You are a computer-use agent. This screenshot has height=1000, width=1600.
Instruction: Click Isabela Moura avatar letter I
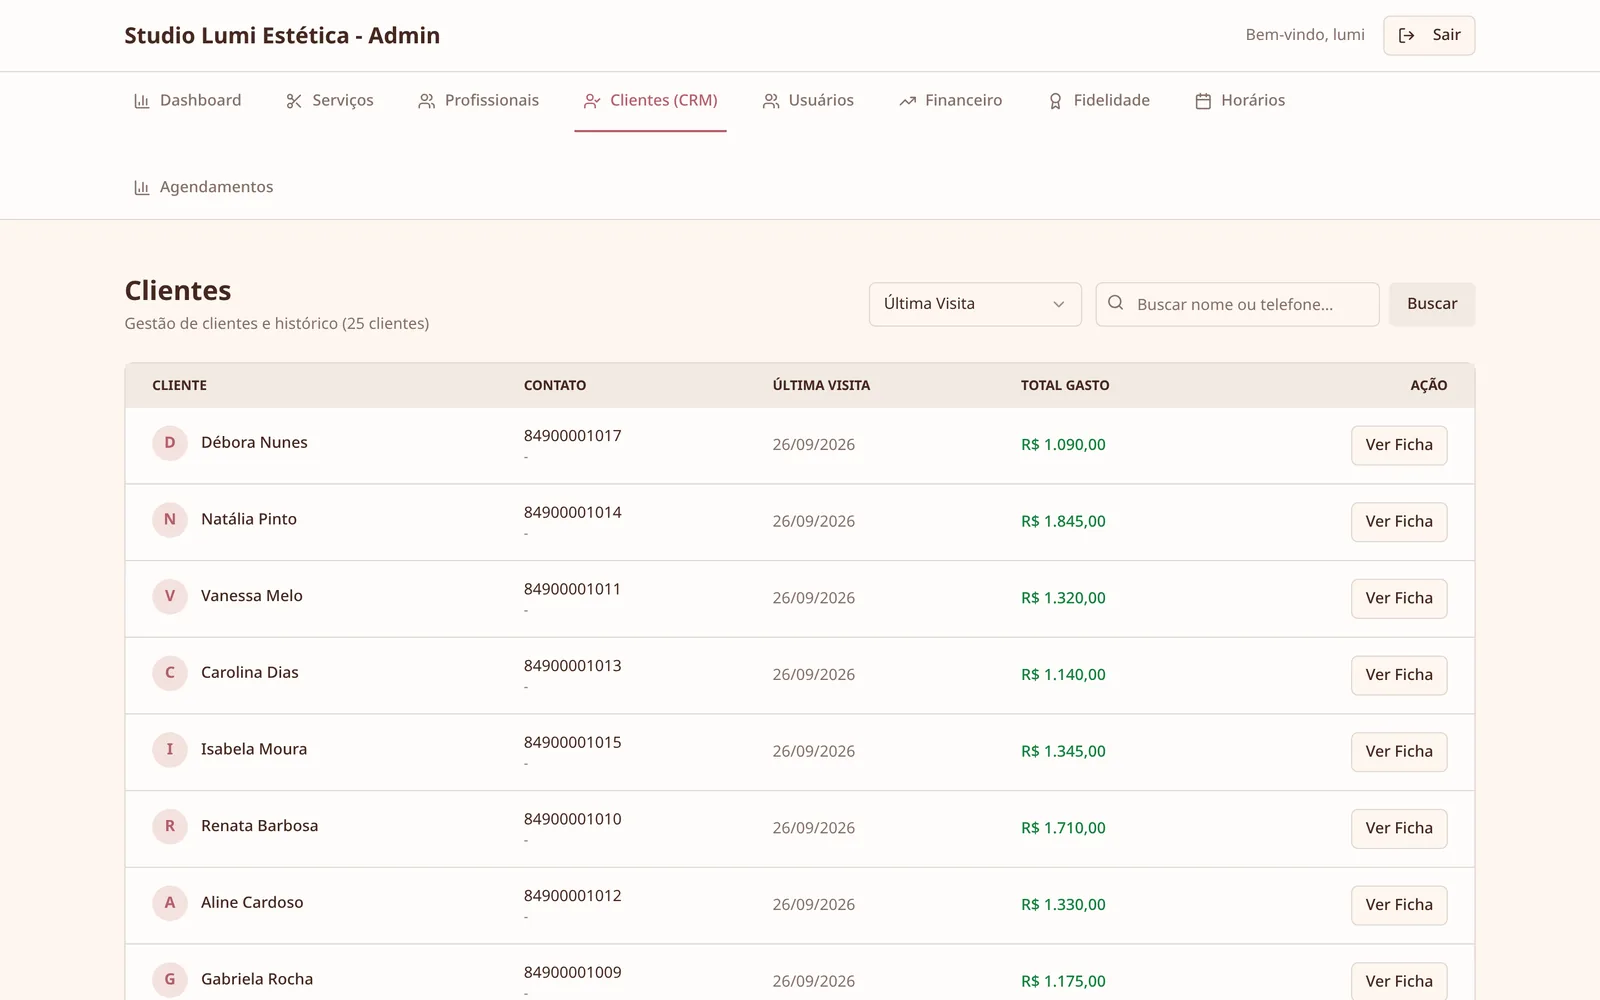[x=170, y=750]
